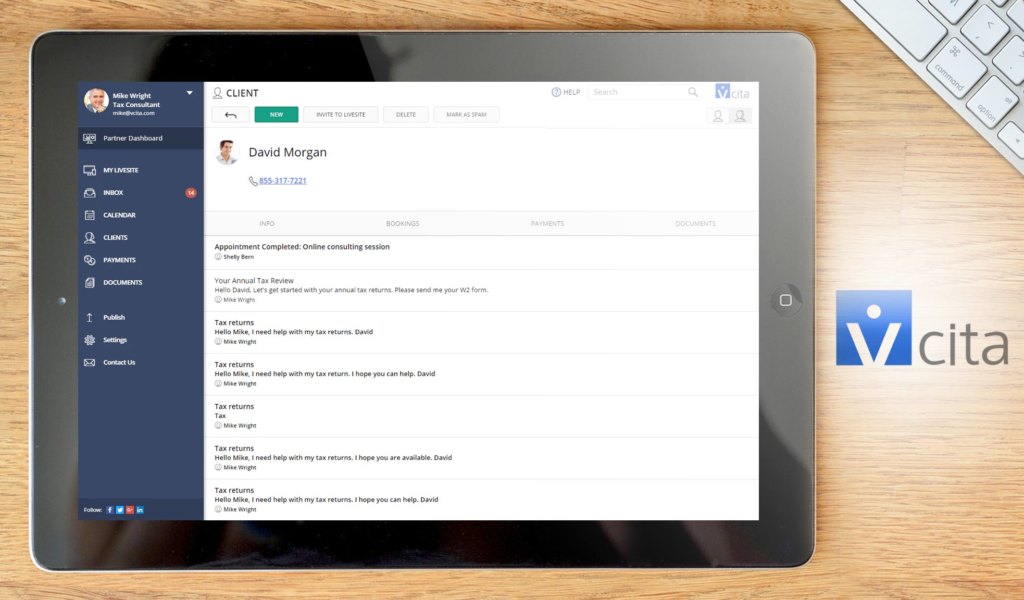Expand the Mike Wright account dropdown

click(x=190, y=93)
